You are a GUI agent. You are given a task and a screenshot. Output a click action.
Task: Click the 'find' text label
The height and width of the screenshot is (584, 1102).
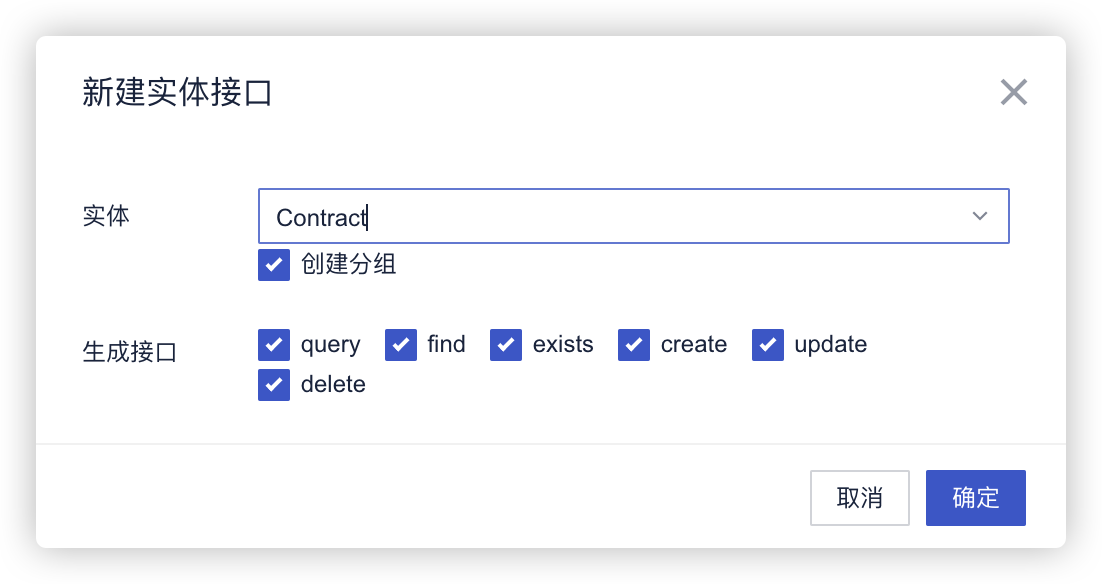446,345
